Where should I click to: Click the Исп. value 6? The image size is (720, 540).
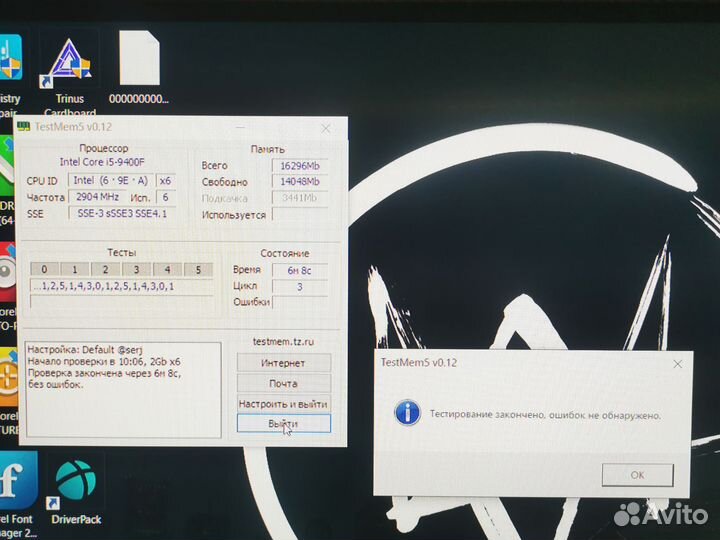tap(166, 197)
